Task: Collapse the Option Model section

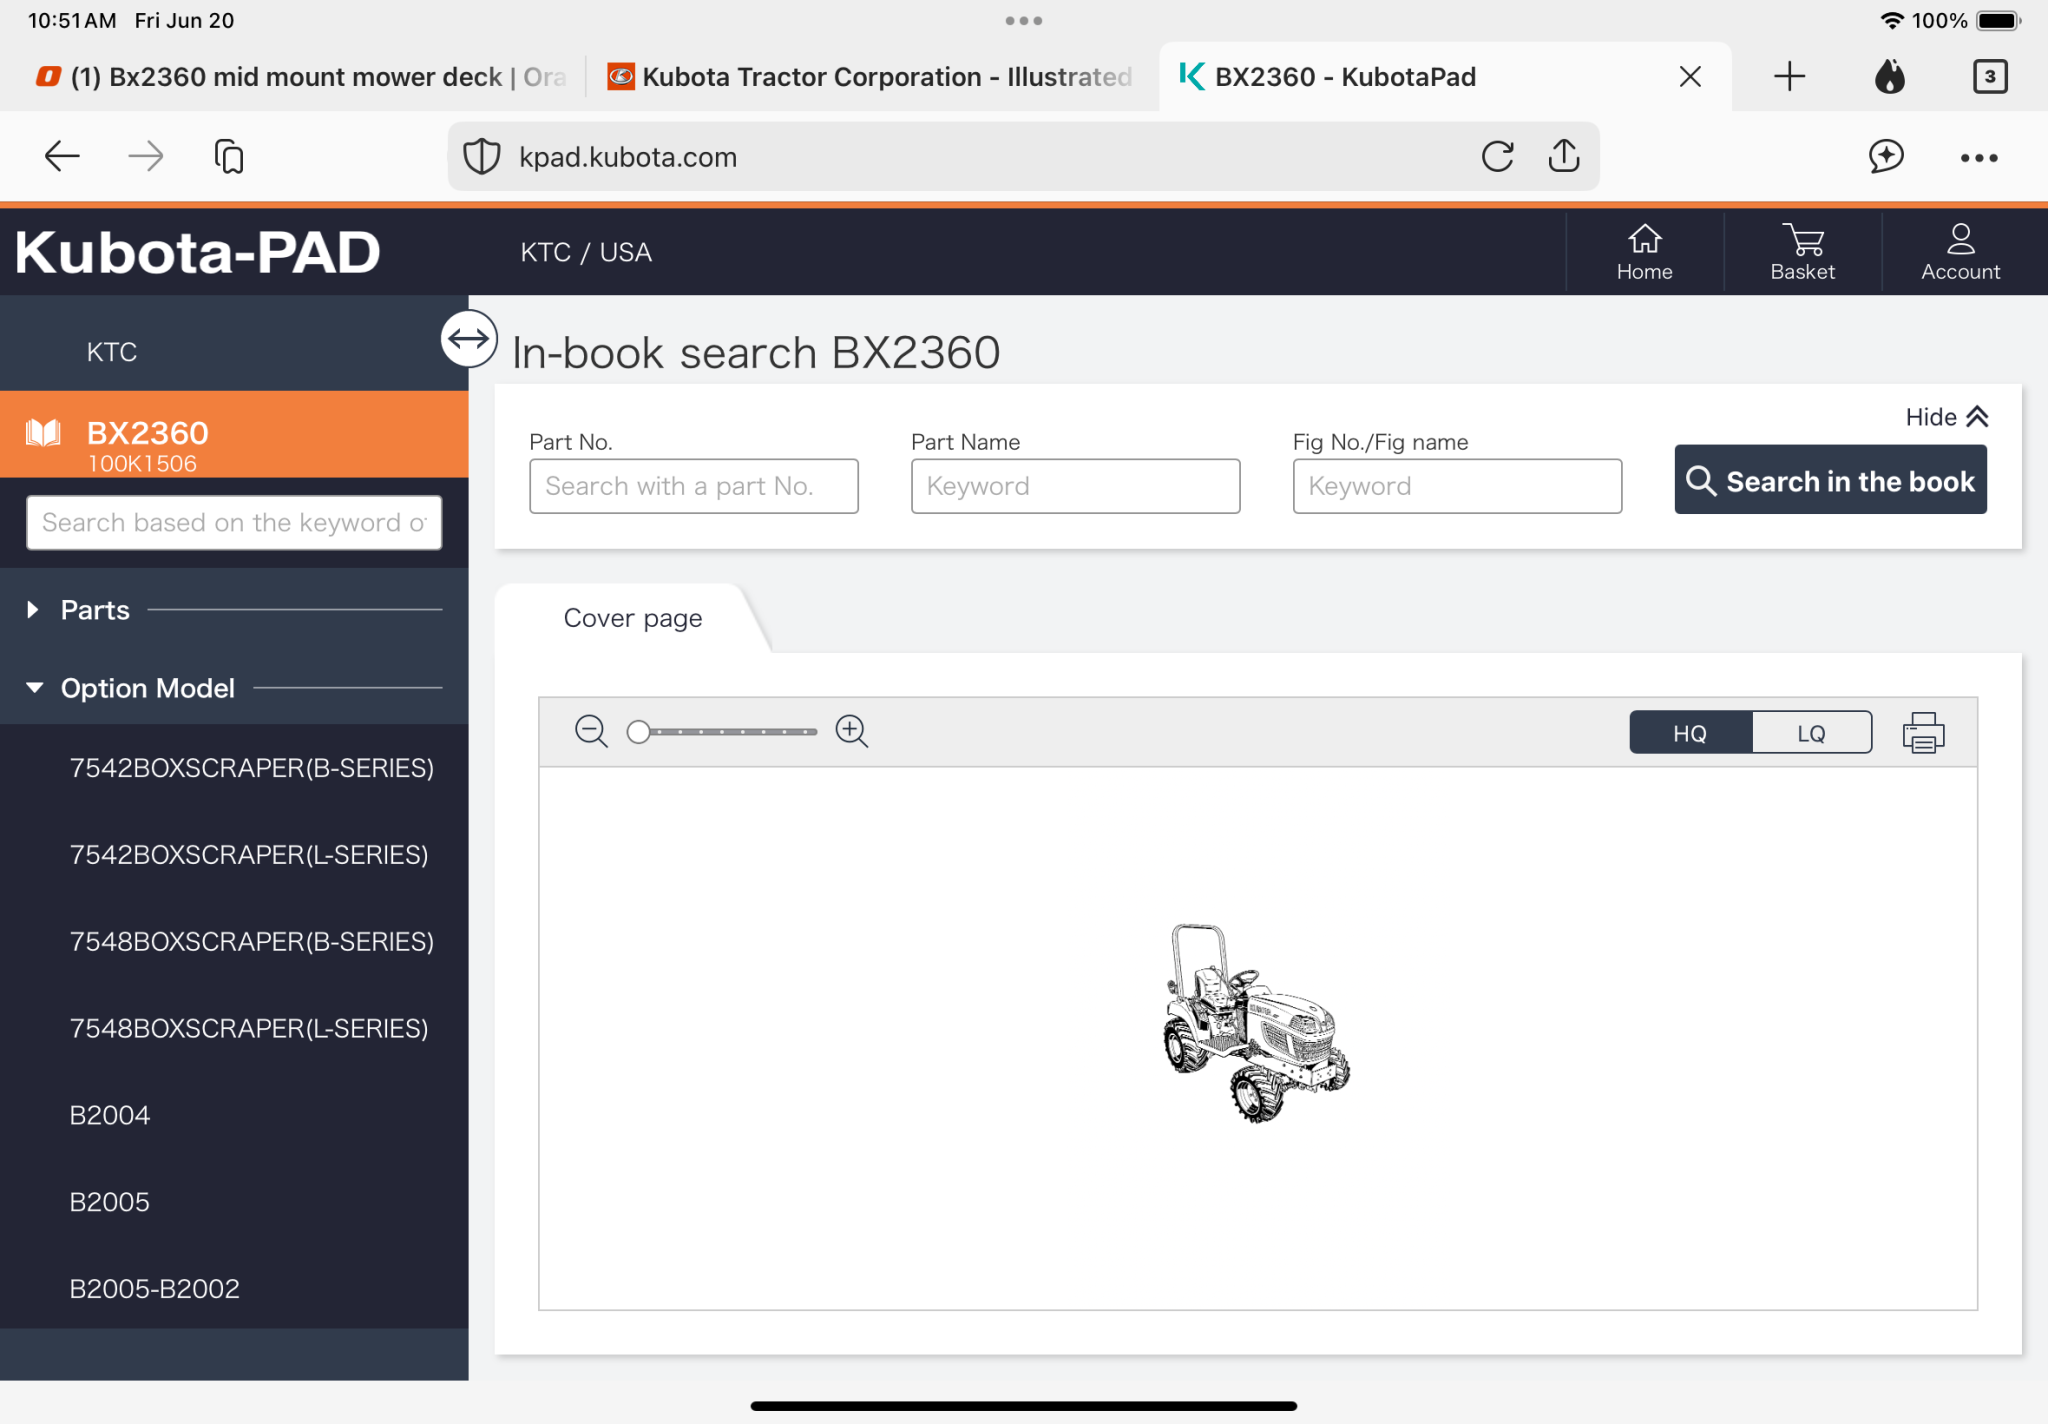Action: [x=147, y=688]
